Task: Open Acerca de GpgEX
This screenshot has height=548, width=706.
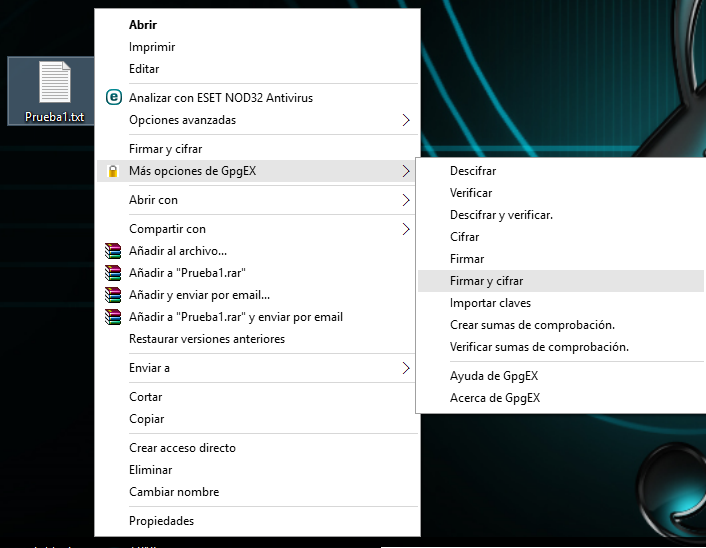Action: point(561,398)
